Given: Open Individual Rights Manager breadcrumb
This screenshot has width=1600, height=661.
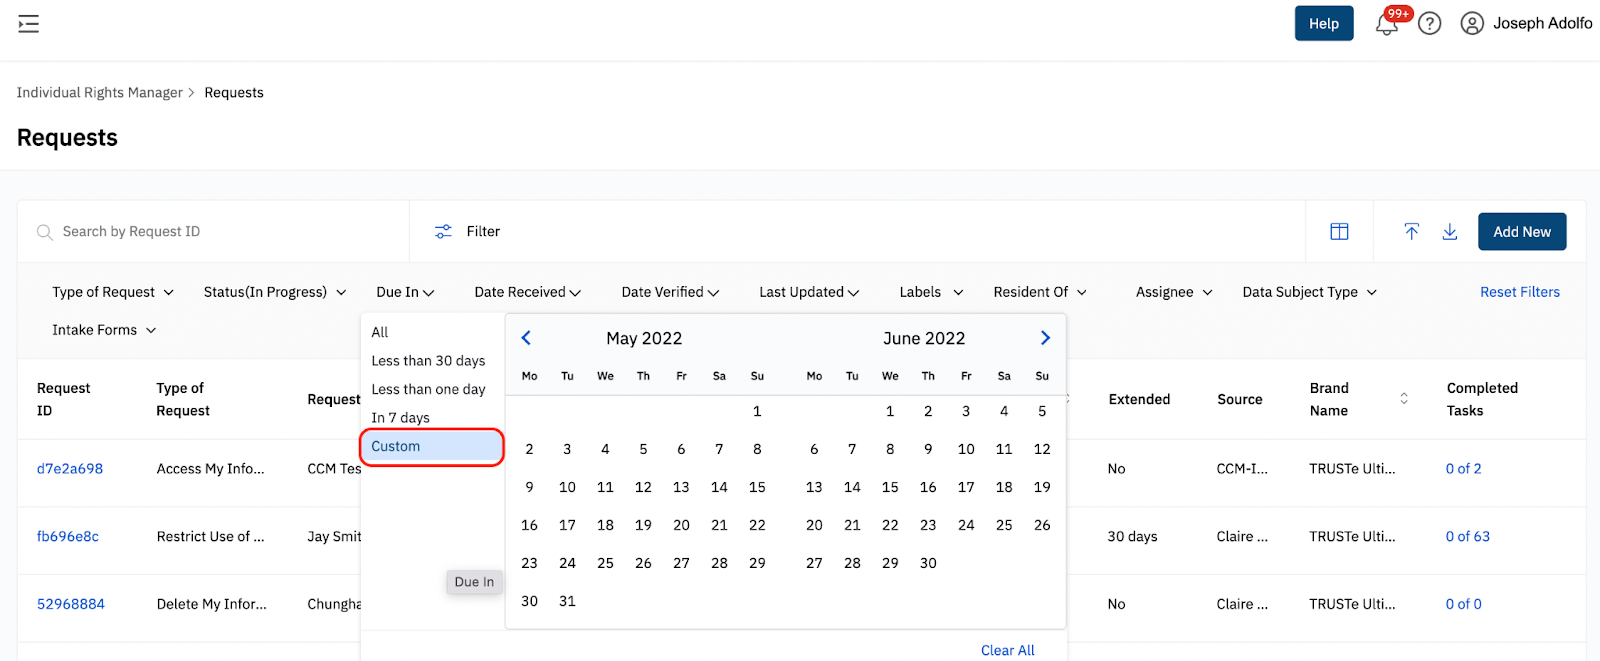Looking at the screenshot, I should coord(100,93).
